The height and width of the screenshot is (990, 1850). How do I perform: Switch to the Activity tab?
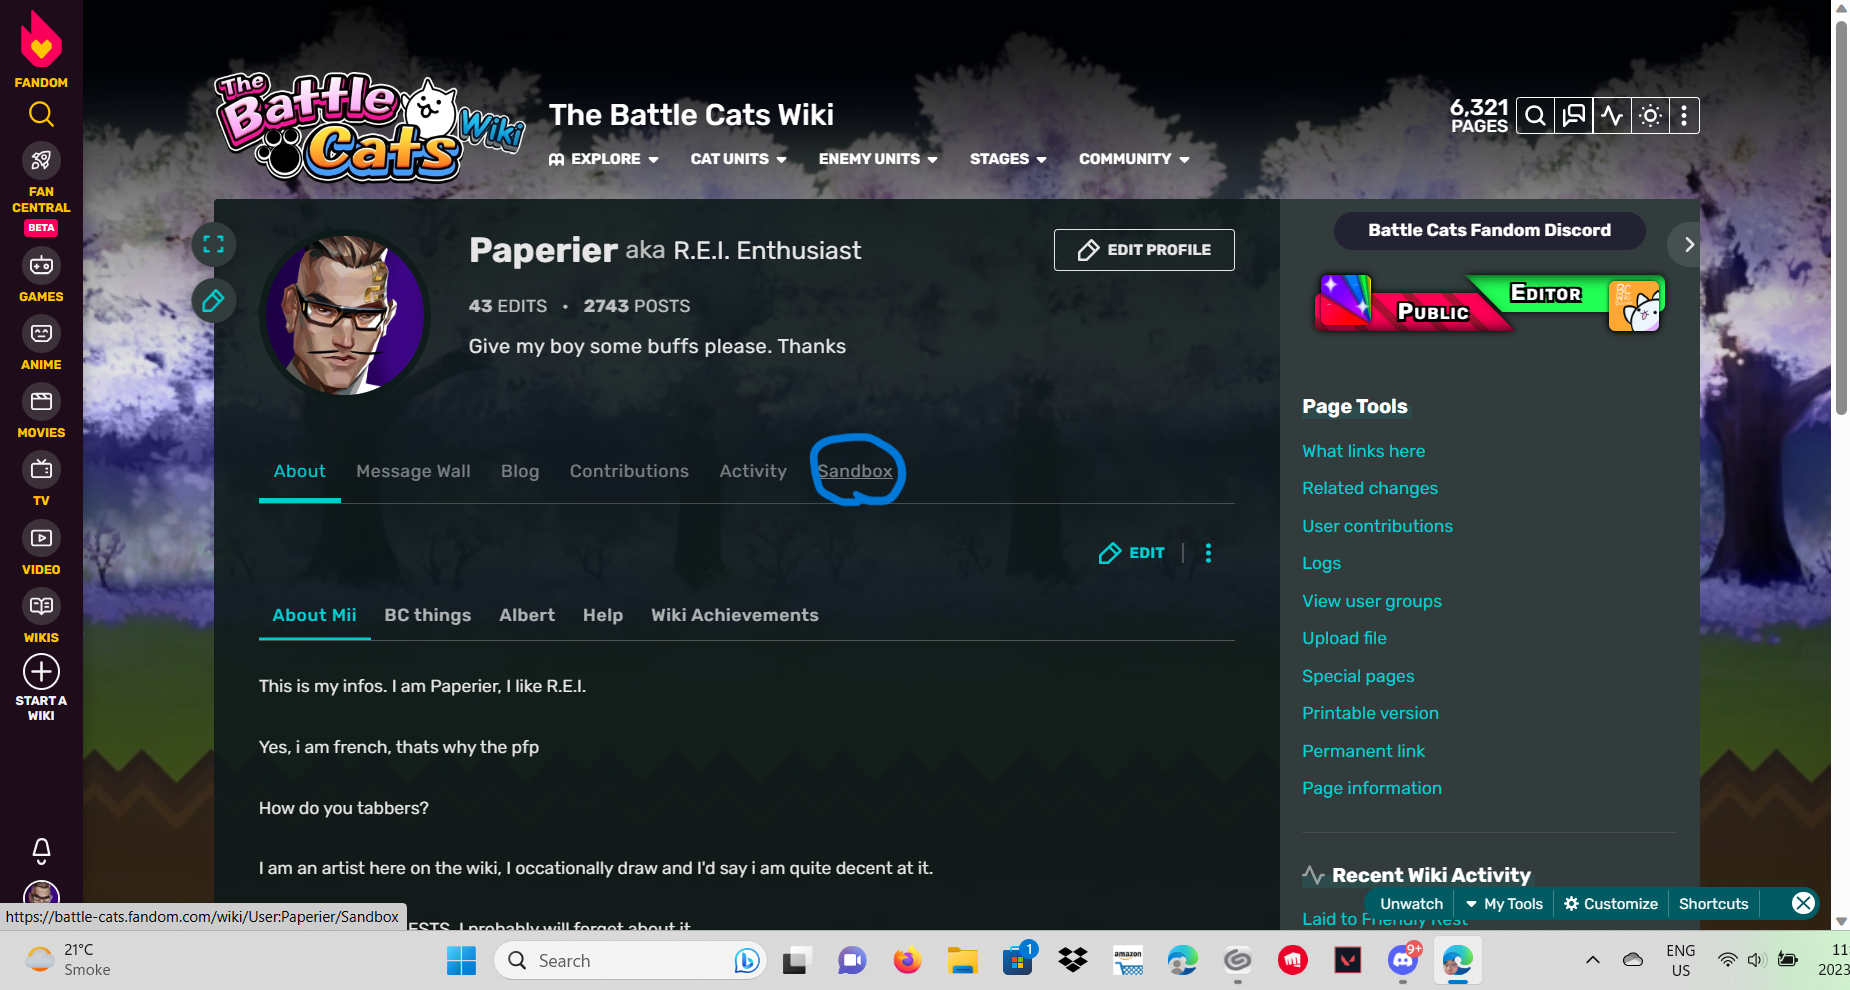pyautogui.click(x=753, y=471)
